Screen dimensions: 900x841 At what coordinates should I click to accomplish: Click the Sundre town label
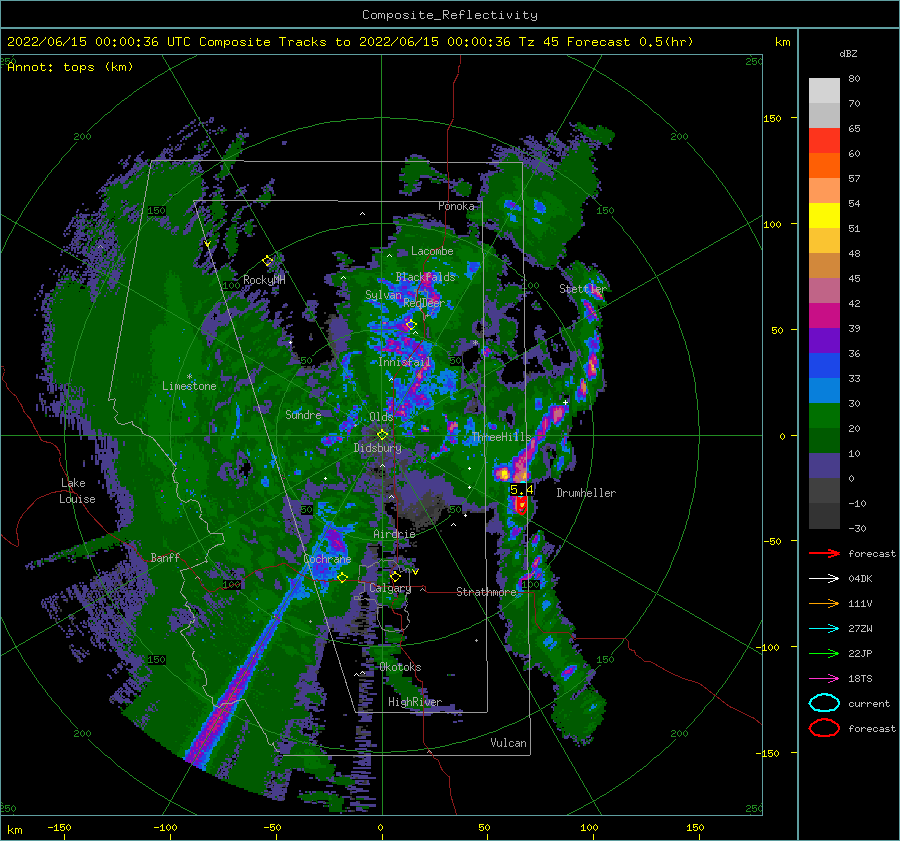click(x=303, y=414)
